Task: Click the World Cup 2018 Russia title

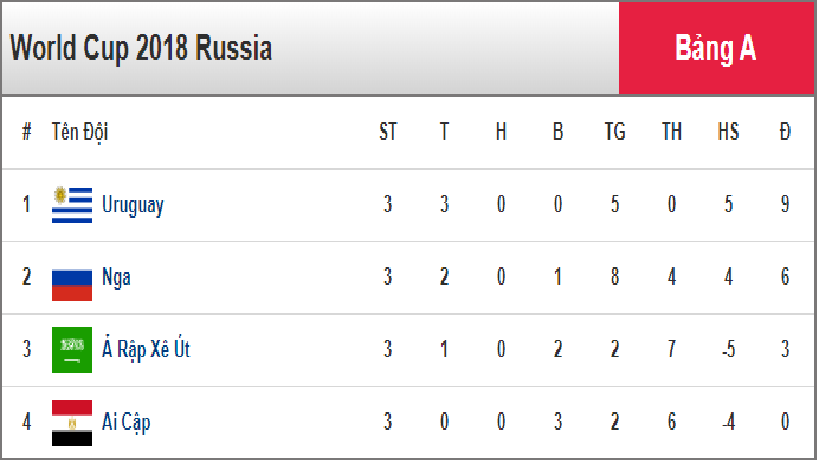Action: point(141,48)
